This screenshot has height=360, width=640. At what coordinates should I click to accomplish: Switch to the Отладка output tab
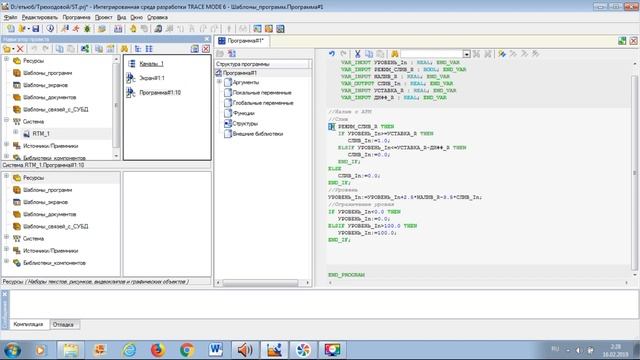point(63,324)
